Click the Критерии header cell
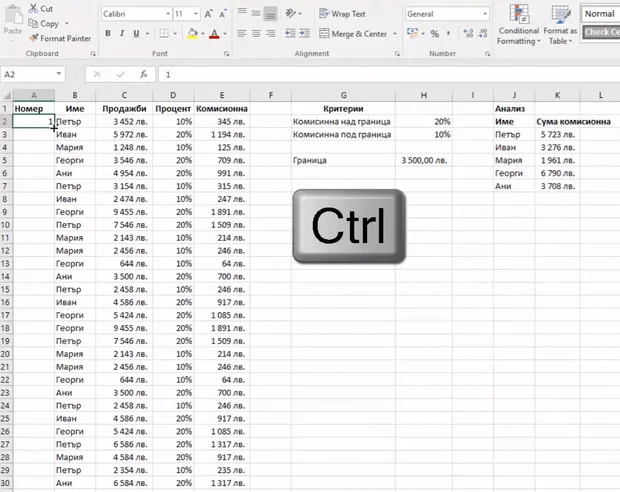The height and width of the screenshot is (492, 620). tap(343, 108)
